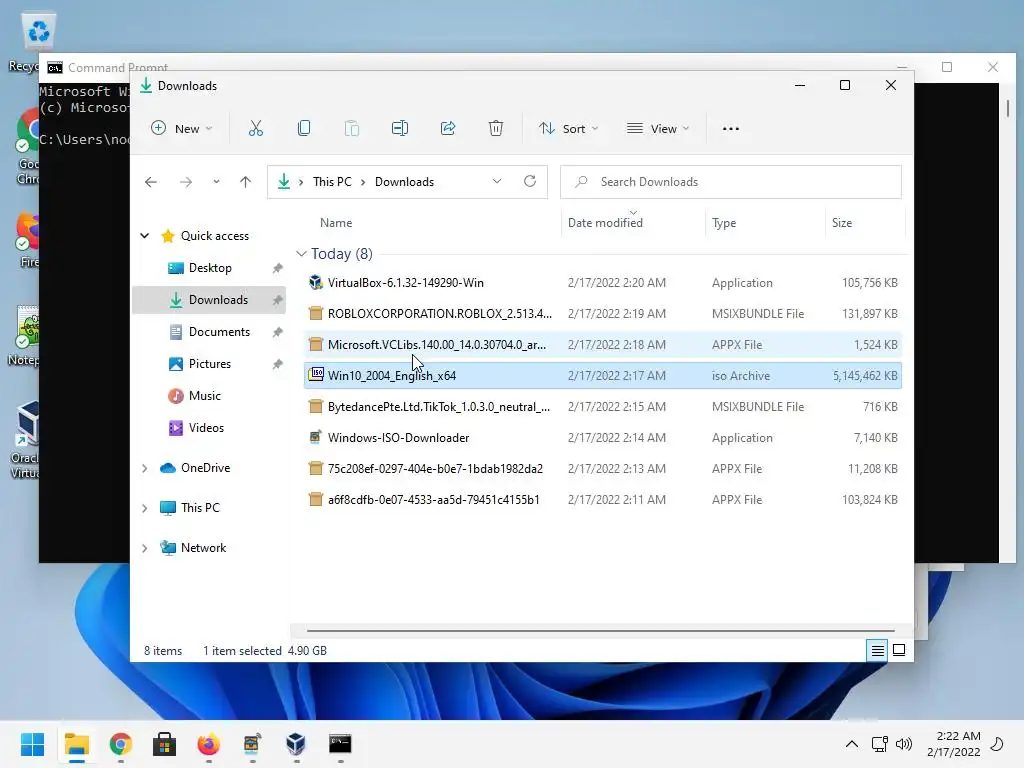The width and height of the screenshot is (1024, 768).
Task: Click the Command Prompt window vertical scrollbar
Action: pos(1008,108)
